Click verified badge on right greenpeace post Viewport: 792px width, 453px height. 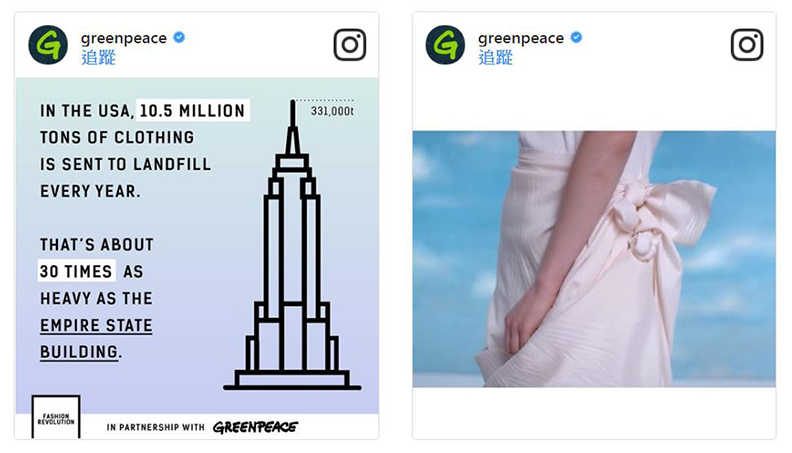576,37
